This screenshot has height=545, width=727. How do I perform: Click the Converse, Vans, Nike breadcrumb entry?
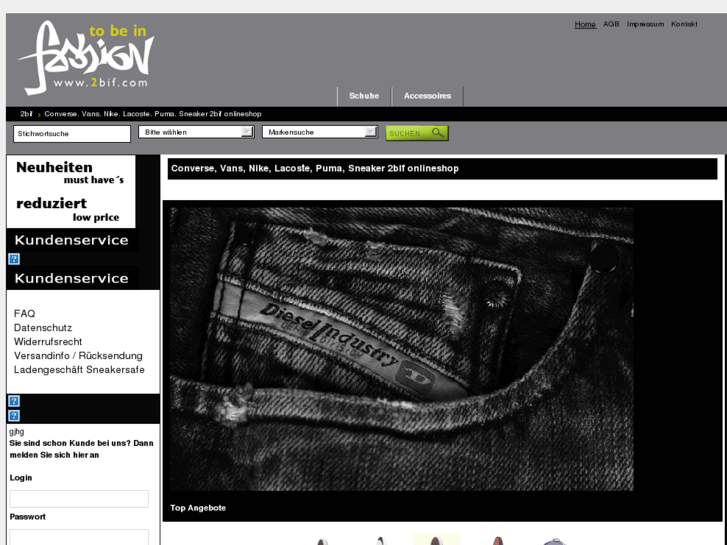click(x=153, y=114)
